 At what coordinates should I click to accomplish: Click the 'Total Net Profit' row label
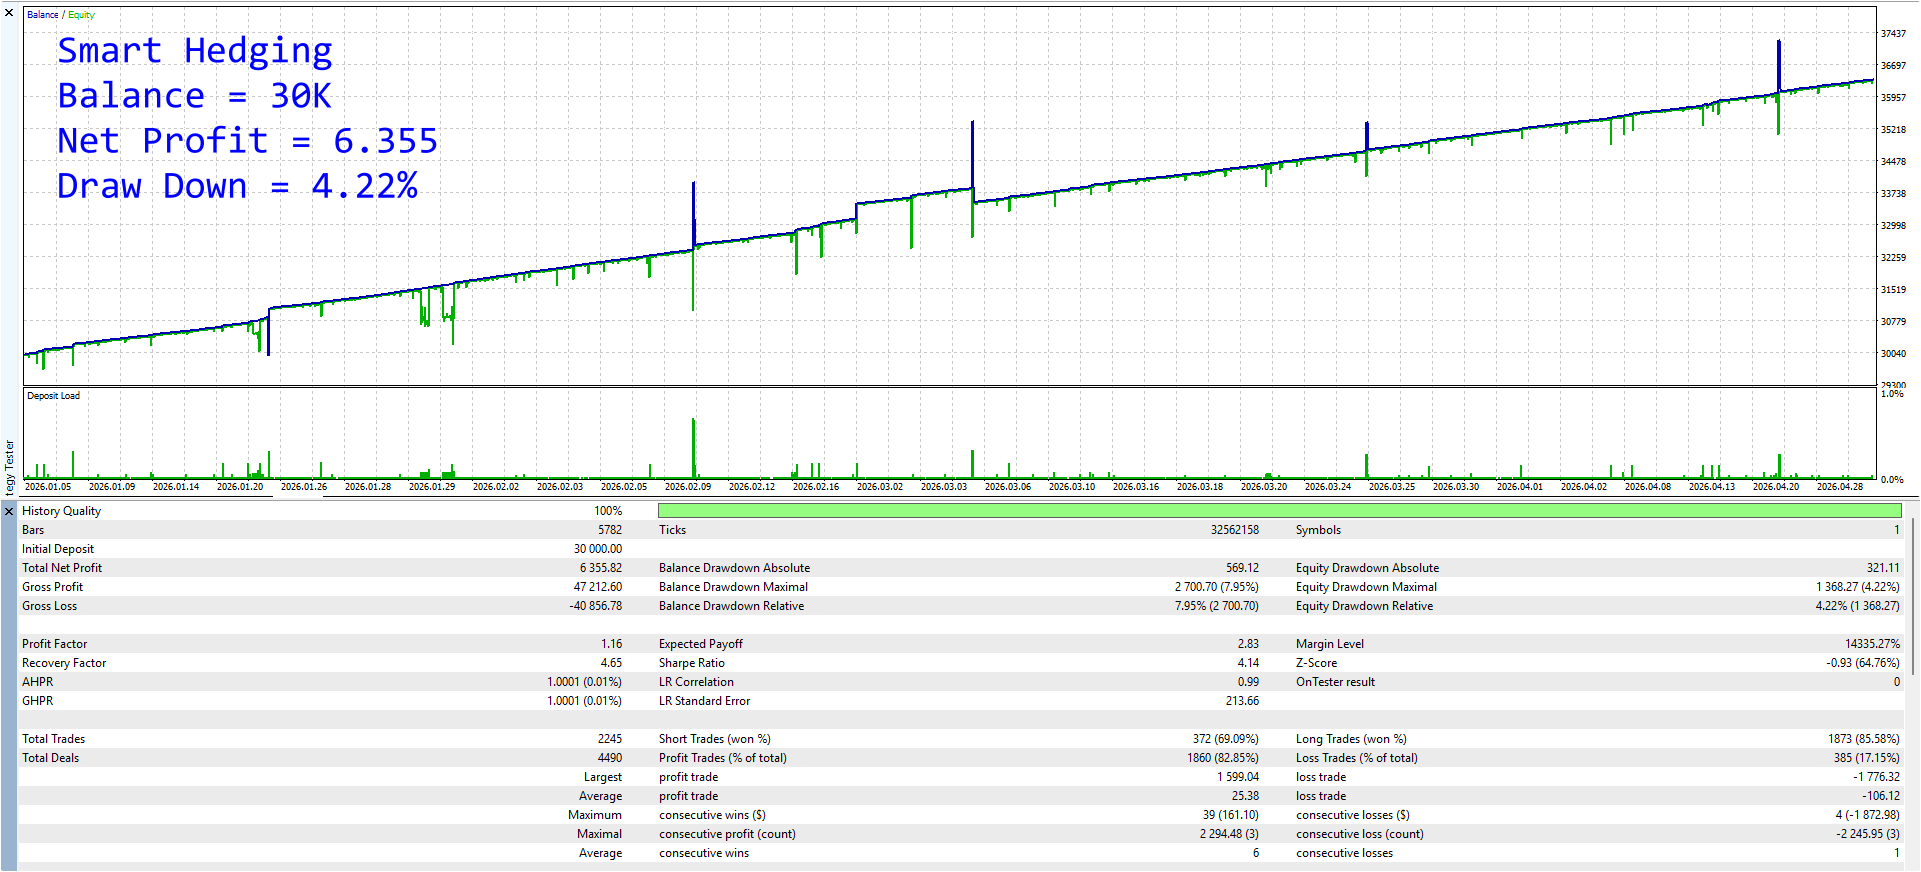(x=62, y=568)
